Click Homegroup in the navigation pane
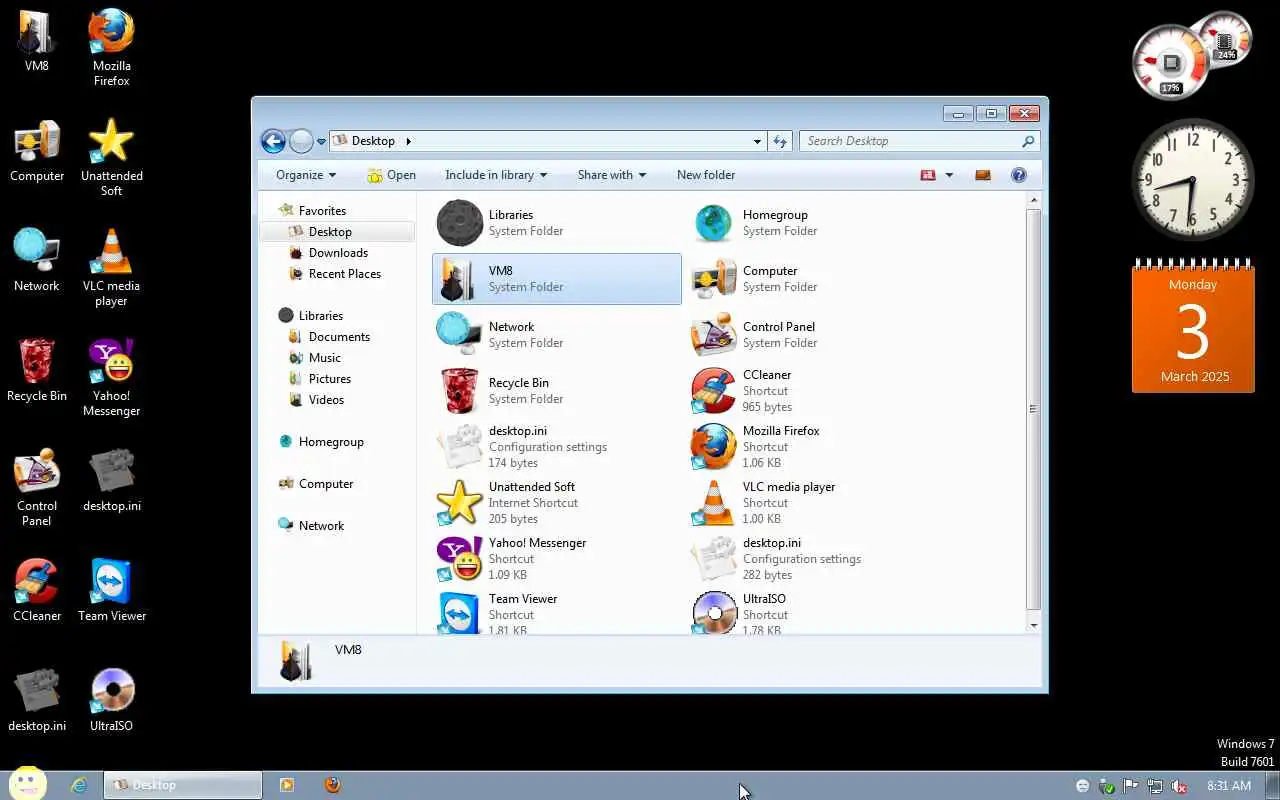This screenshot has height=800, width=1280. tap(331, 442)
